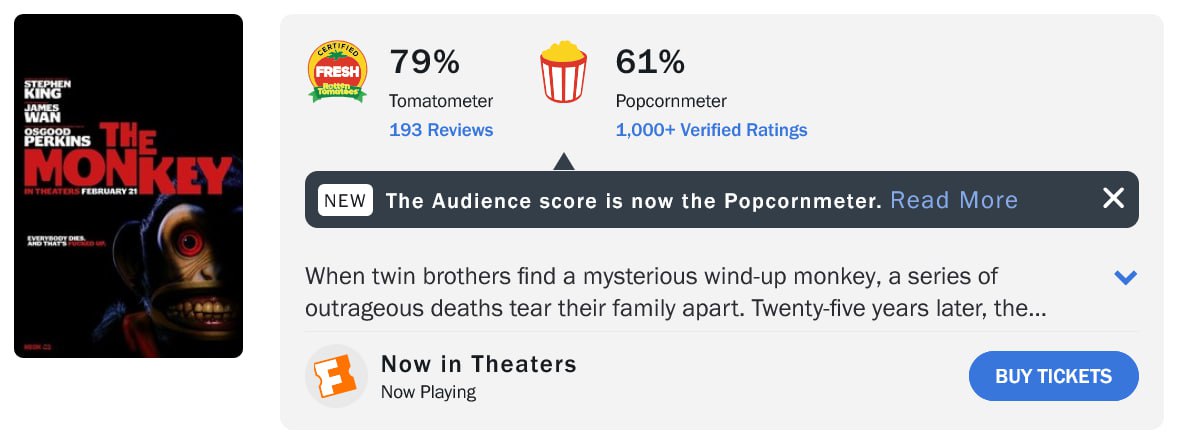The height and width of the screenshot is (442, 1177).
Task: Click the orange Fandango ticket icon
Action: (336, 376)
